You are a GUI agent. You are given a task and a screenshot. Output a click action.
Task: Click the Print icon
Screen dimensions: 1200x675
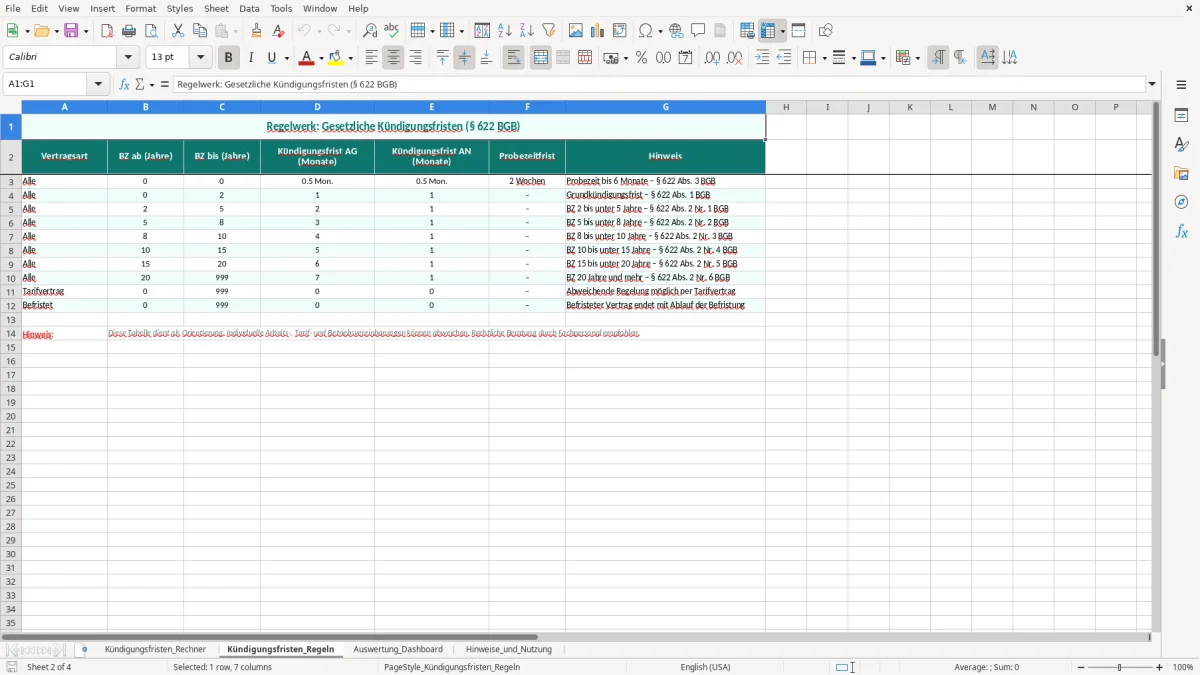(129, 31)
